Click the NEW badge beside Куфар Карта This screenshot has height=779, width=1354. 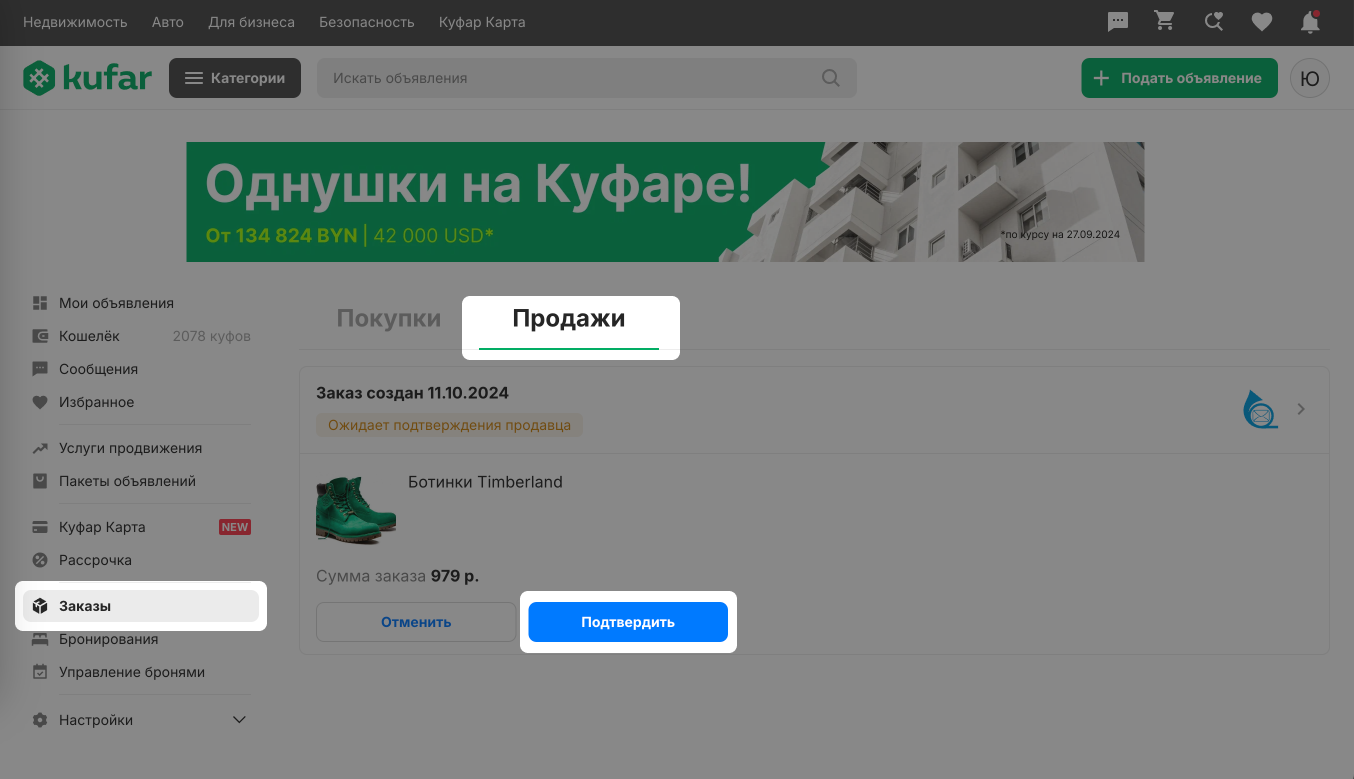(x=235, y=527)
